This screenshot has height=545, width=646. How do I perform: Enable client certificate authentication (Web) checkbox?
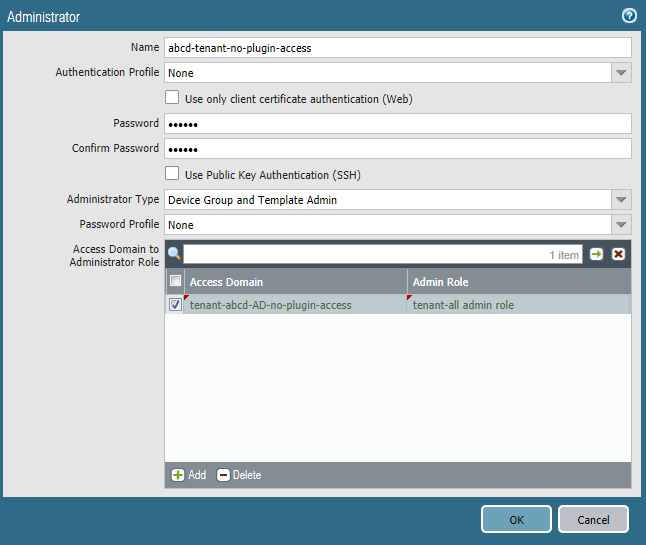(172, 98)
